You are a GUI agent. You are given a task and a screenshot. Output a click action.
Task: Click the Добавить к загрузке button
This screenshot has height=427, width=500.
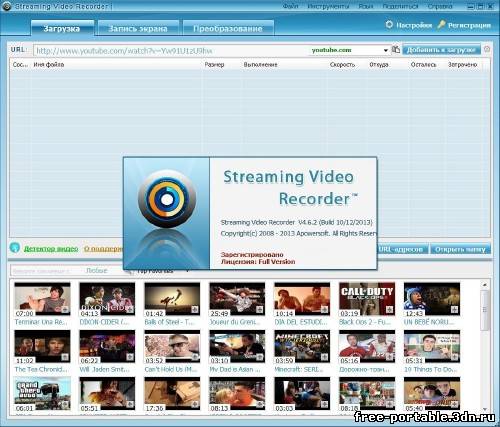pos(441,50)
